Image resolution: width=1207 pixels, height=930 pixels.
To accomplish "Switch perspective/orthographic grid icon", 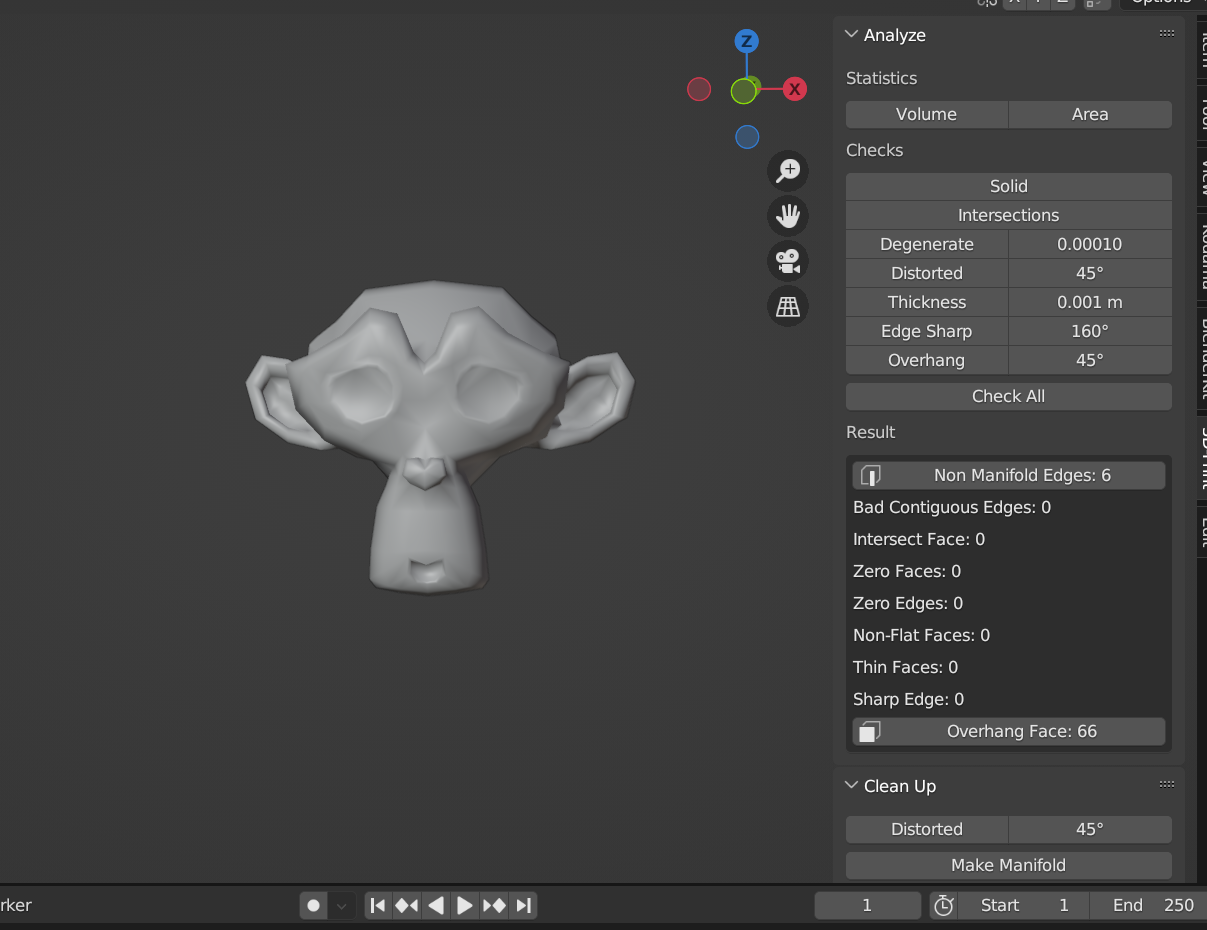I will [x=788, y=306].
